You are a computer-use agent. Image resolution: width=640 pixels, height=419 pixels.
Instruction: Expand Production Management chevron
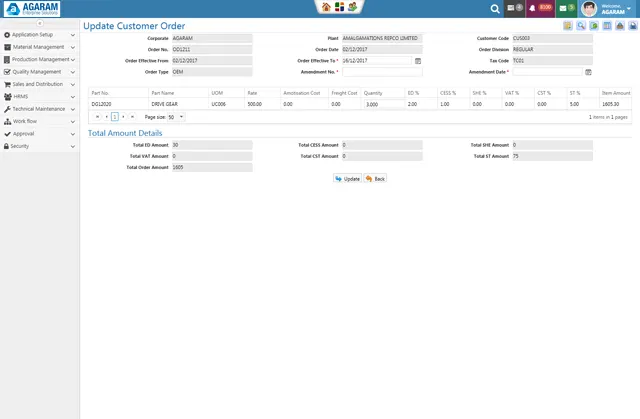[x=73, y=60]
